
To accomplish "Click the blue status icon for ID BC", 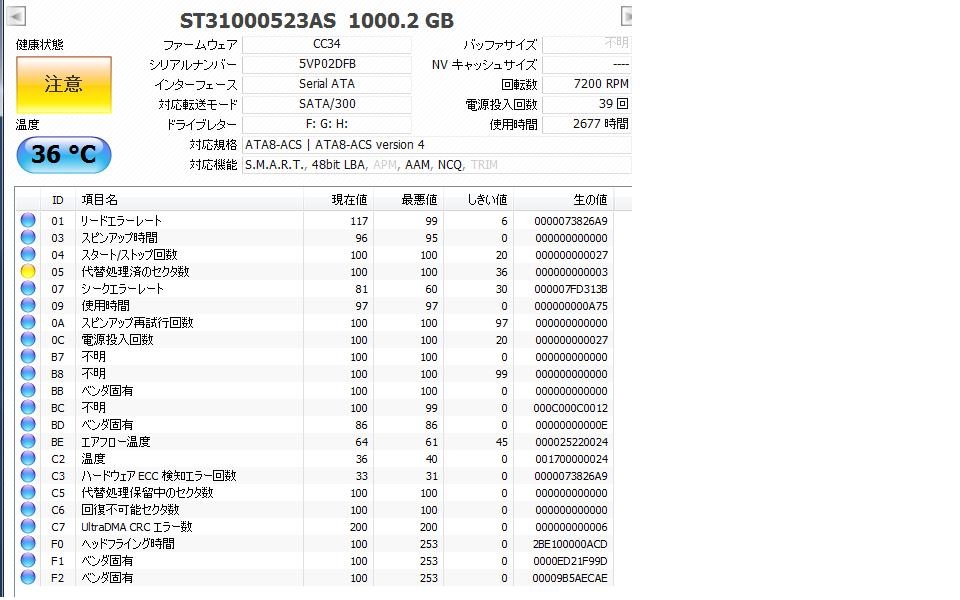I will tap(28, 408).
